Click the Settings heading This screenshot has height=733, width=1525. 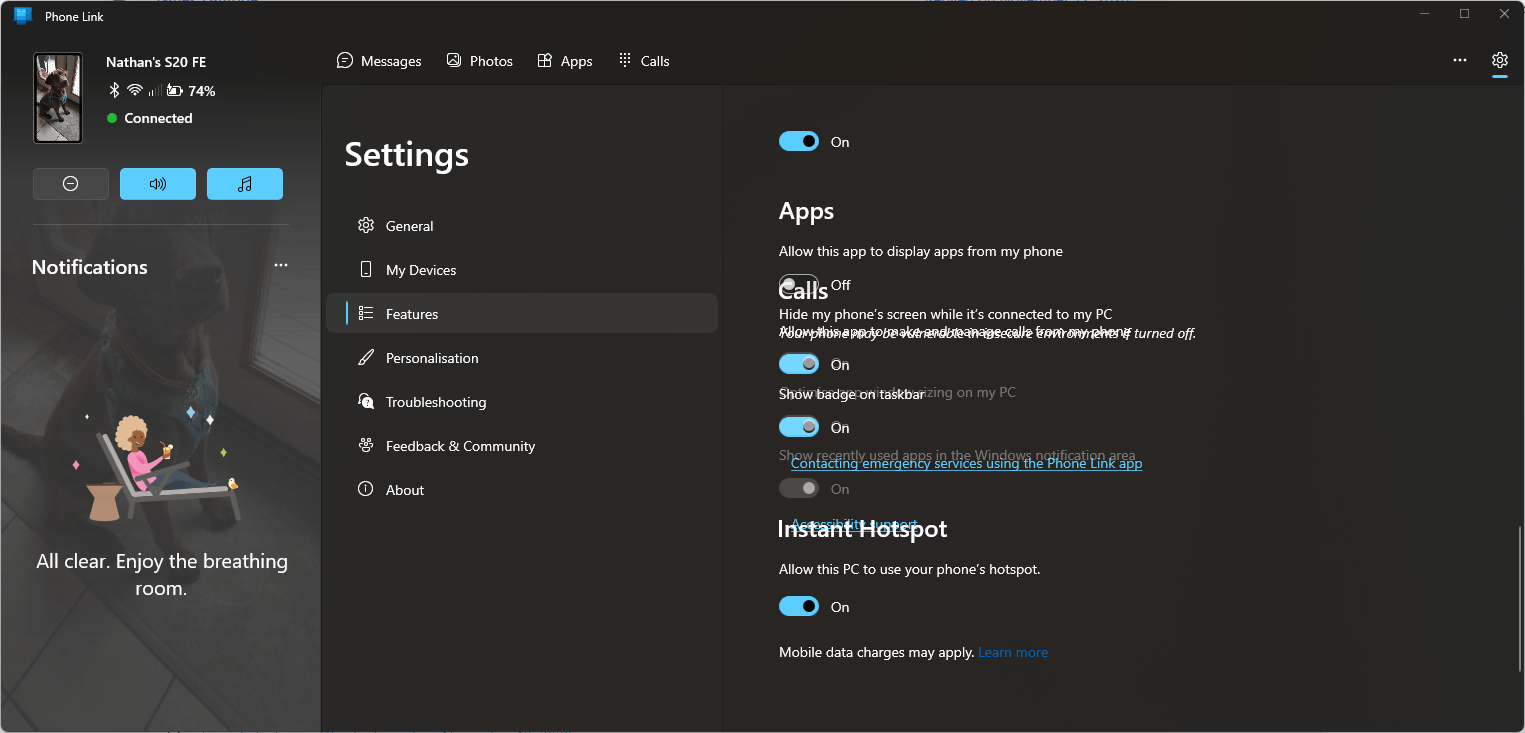[x=407, y=154]
